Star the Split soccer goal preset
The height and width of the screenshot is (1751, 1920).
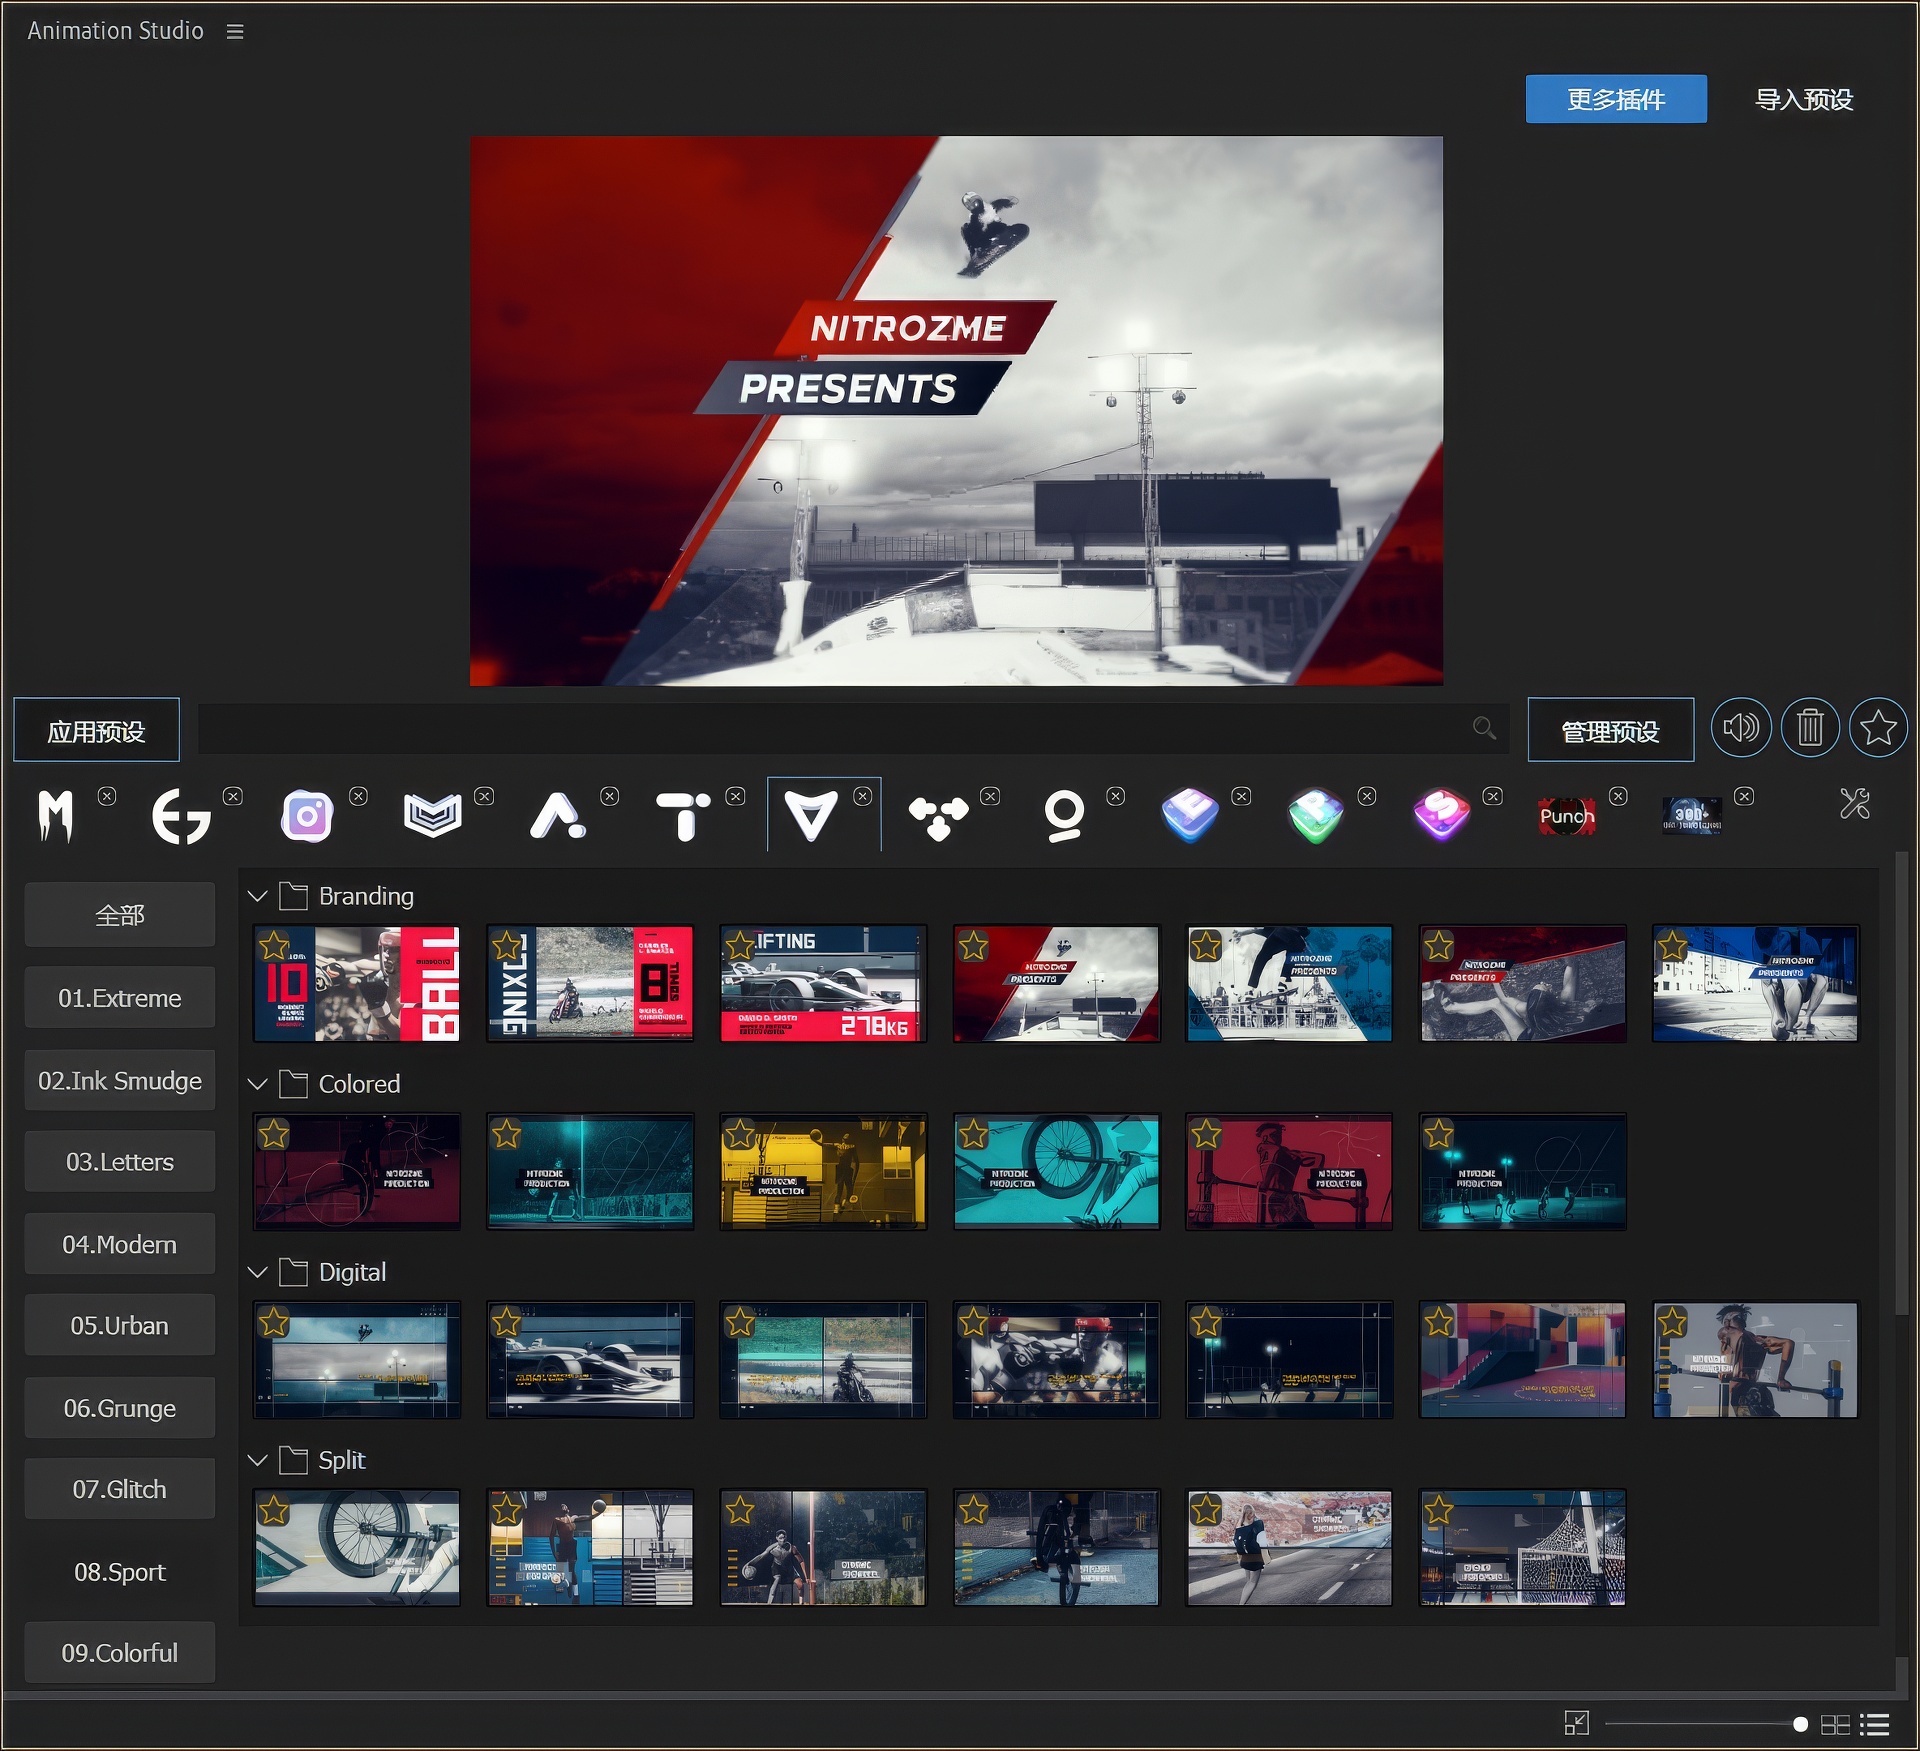coord(1439,1509)
